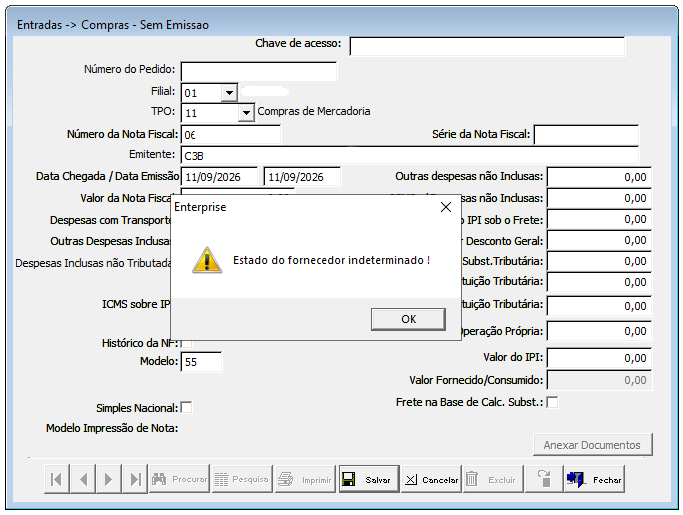Focus the Número do Pedido field
Image resolution: width=683 pixels, height=515 pixels.
coord(259,71)
